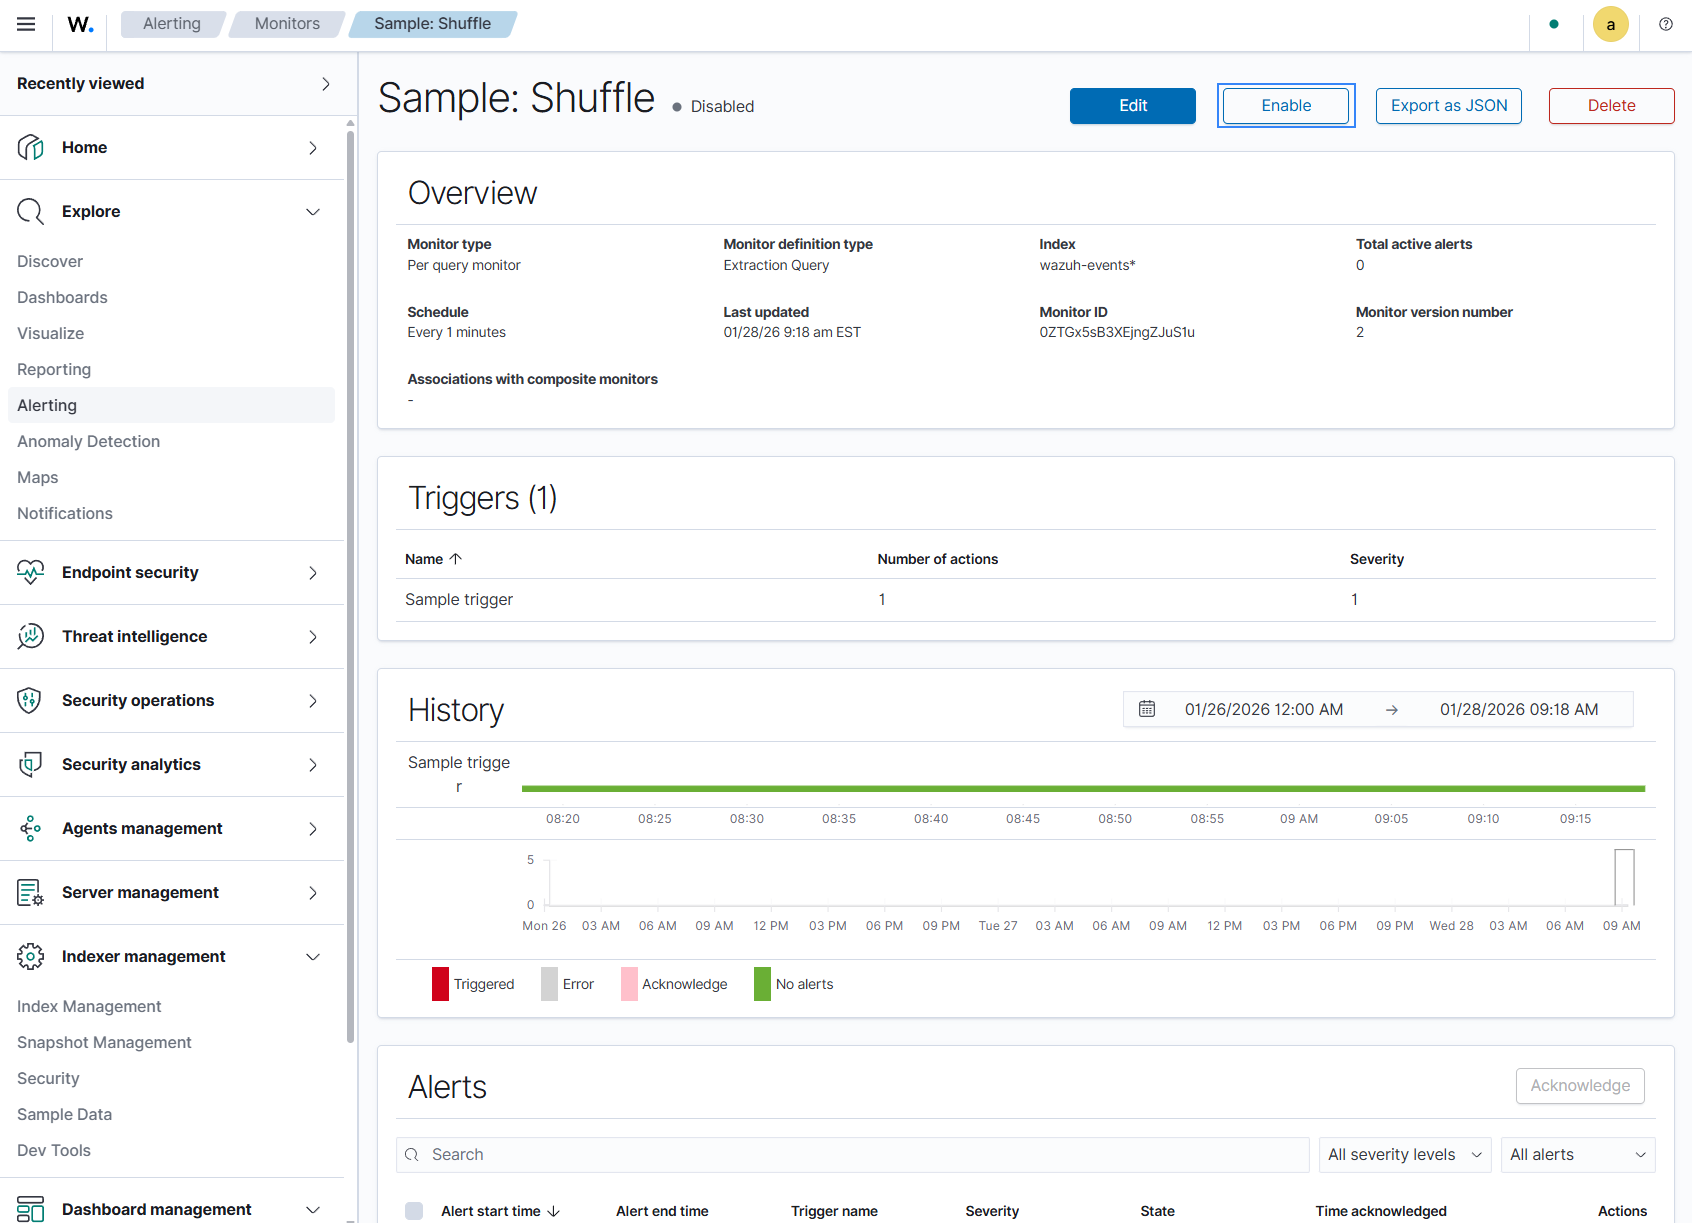Screen dimensions: 1692x1223
Task: Open Anomaly Detection in sidebar
Action: pyautogui.click(x=88, y=441)
